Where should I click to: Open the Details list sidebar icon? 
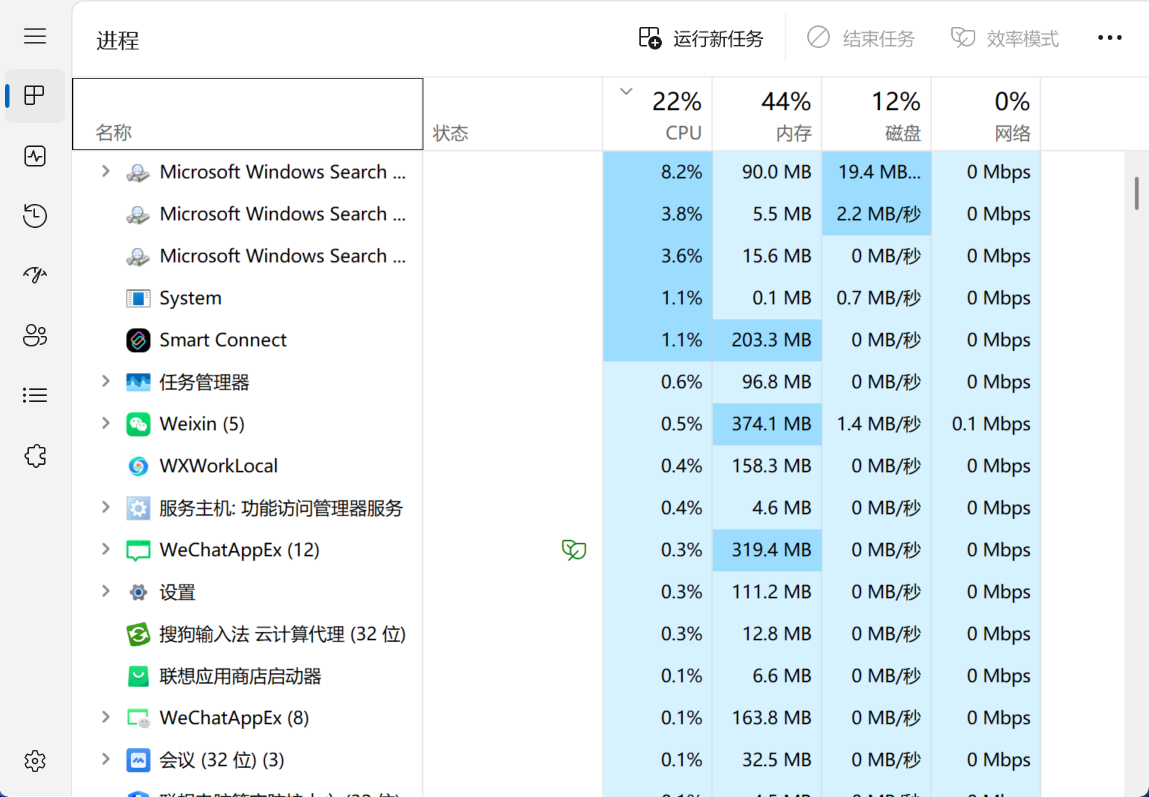(34, 396)
